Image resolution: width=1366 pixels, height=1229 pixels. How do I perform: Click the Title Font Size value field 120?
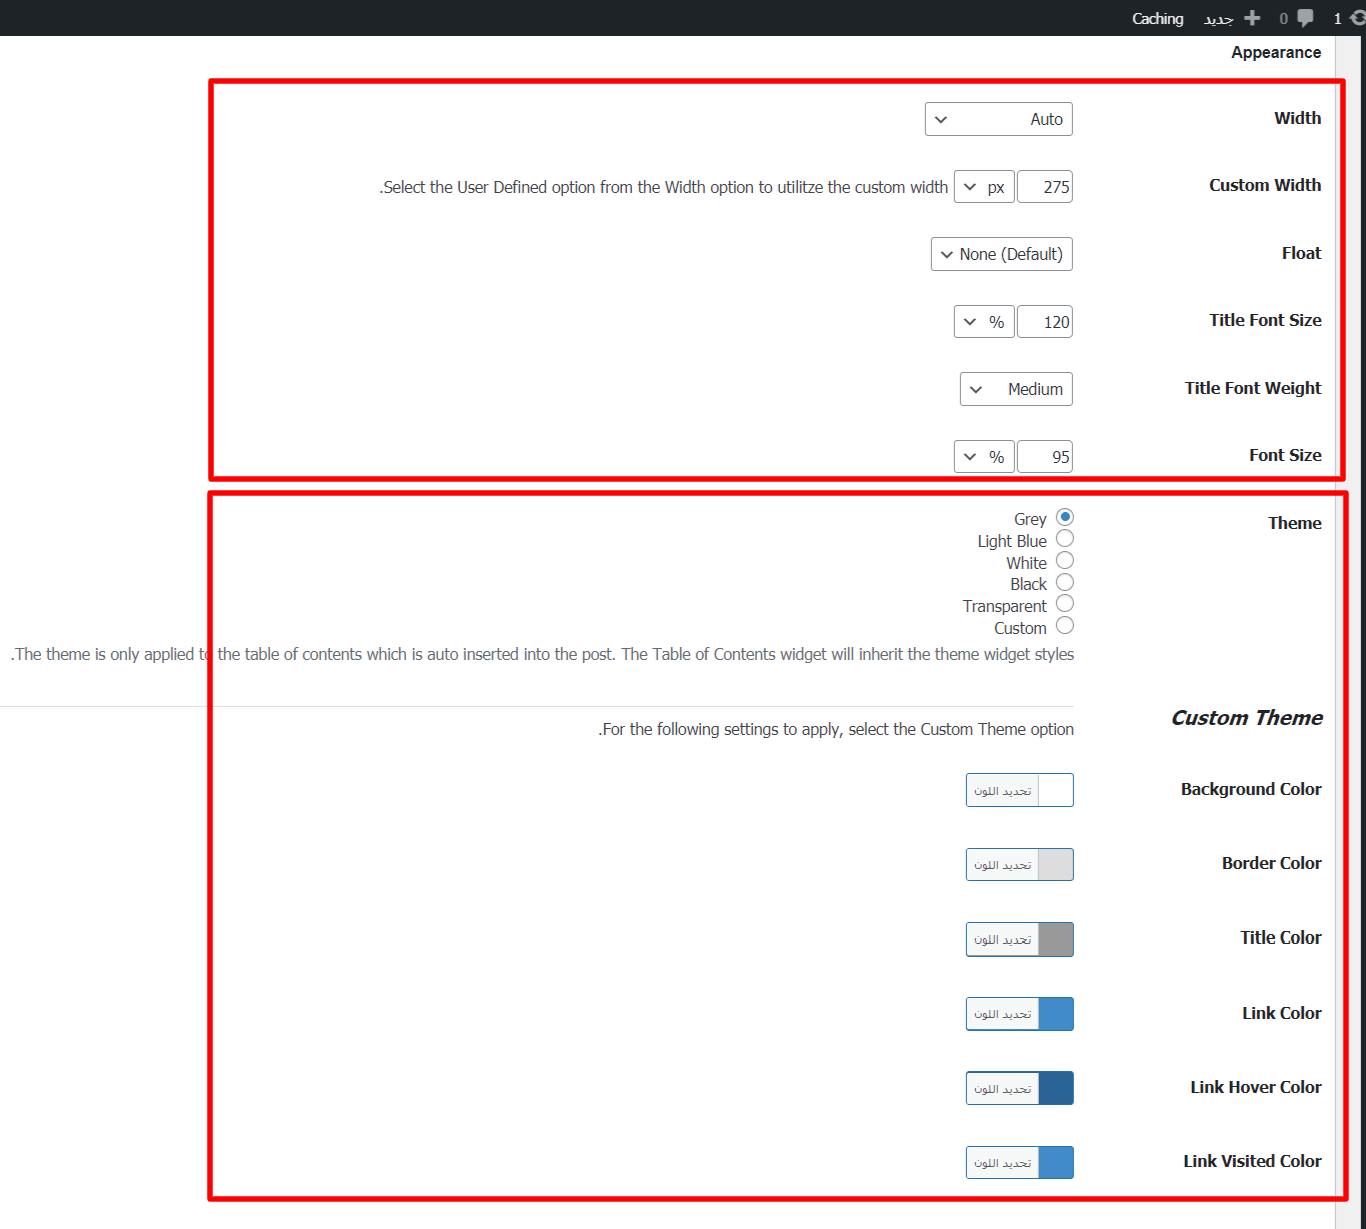tap(1045, 322)
